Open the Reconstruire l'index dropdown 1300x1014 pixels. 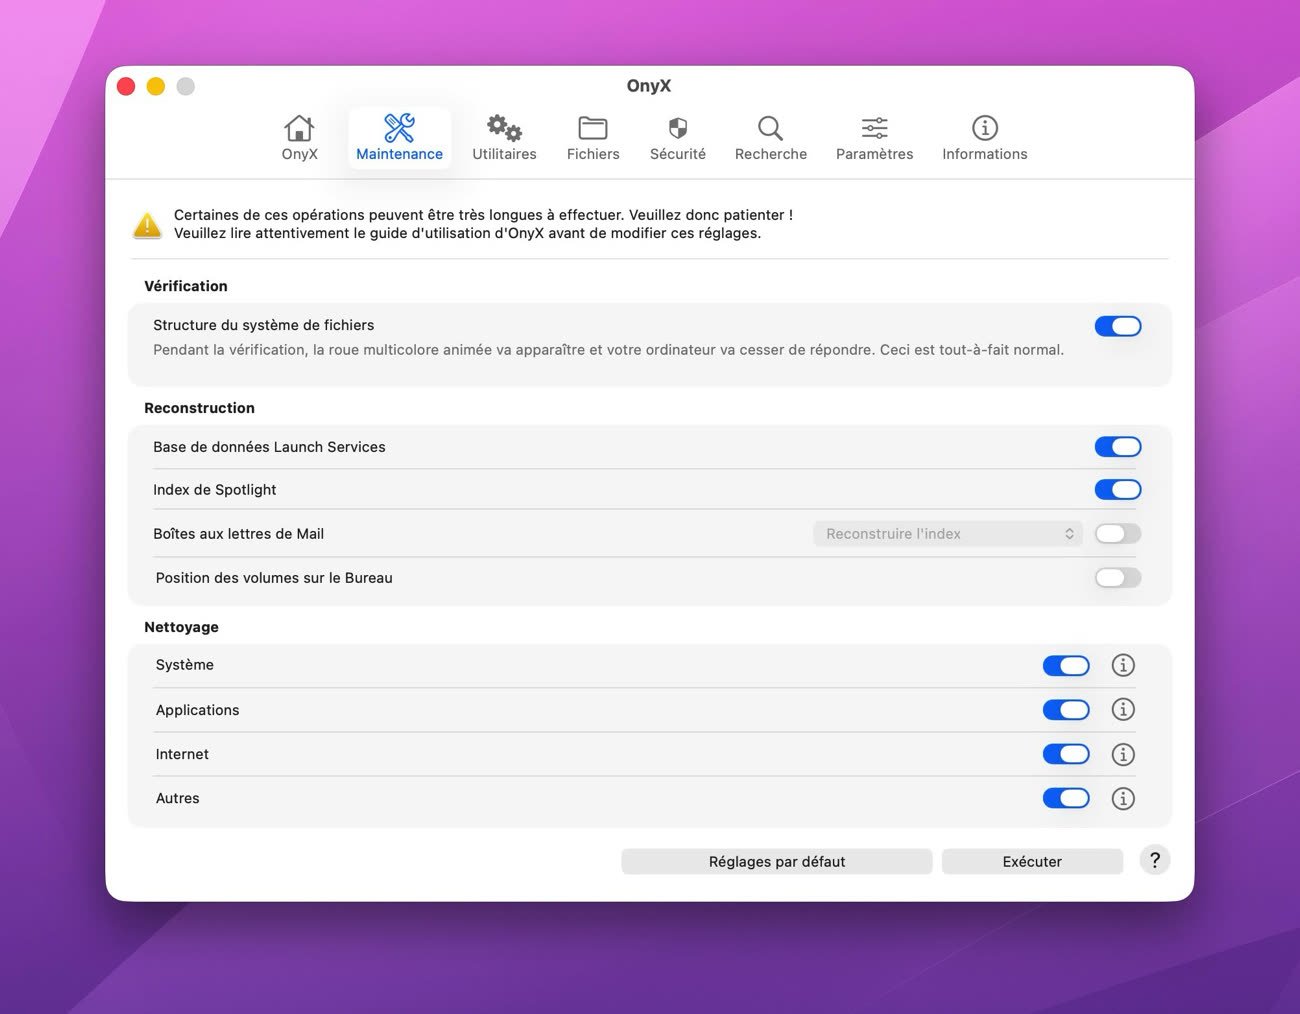(x=948, y=534)
